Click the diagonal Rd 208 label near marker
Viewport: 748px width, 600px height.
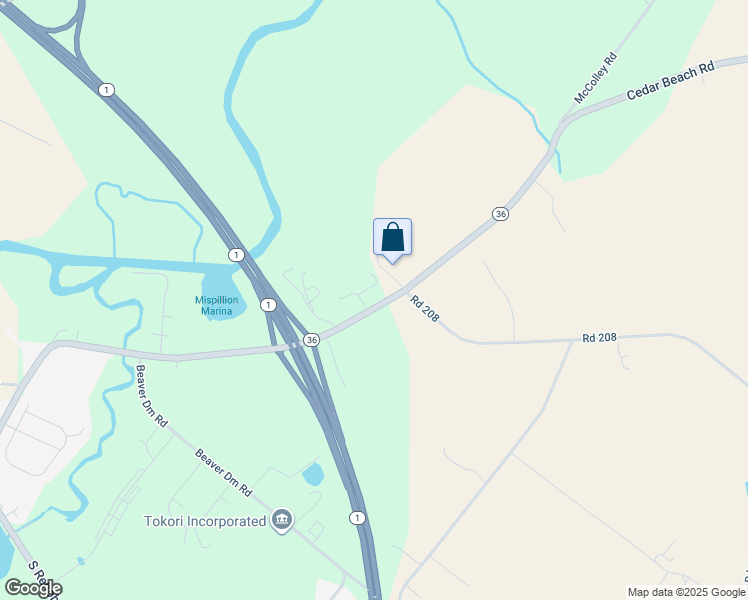424,309
